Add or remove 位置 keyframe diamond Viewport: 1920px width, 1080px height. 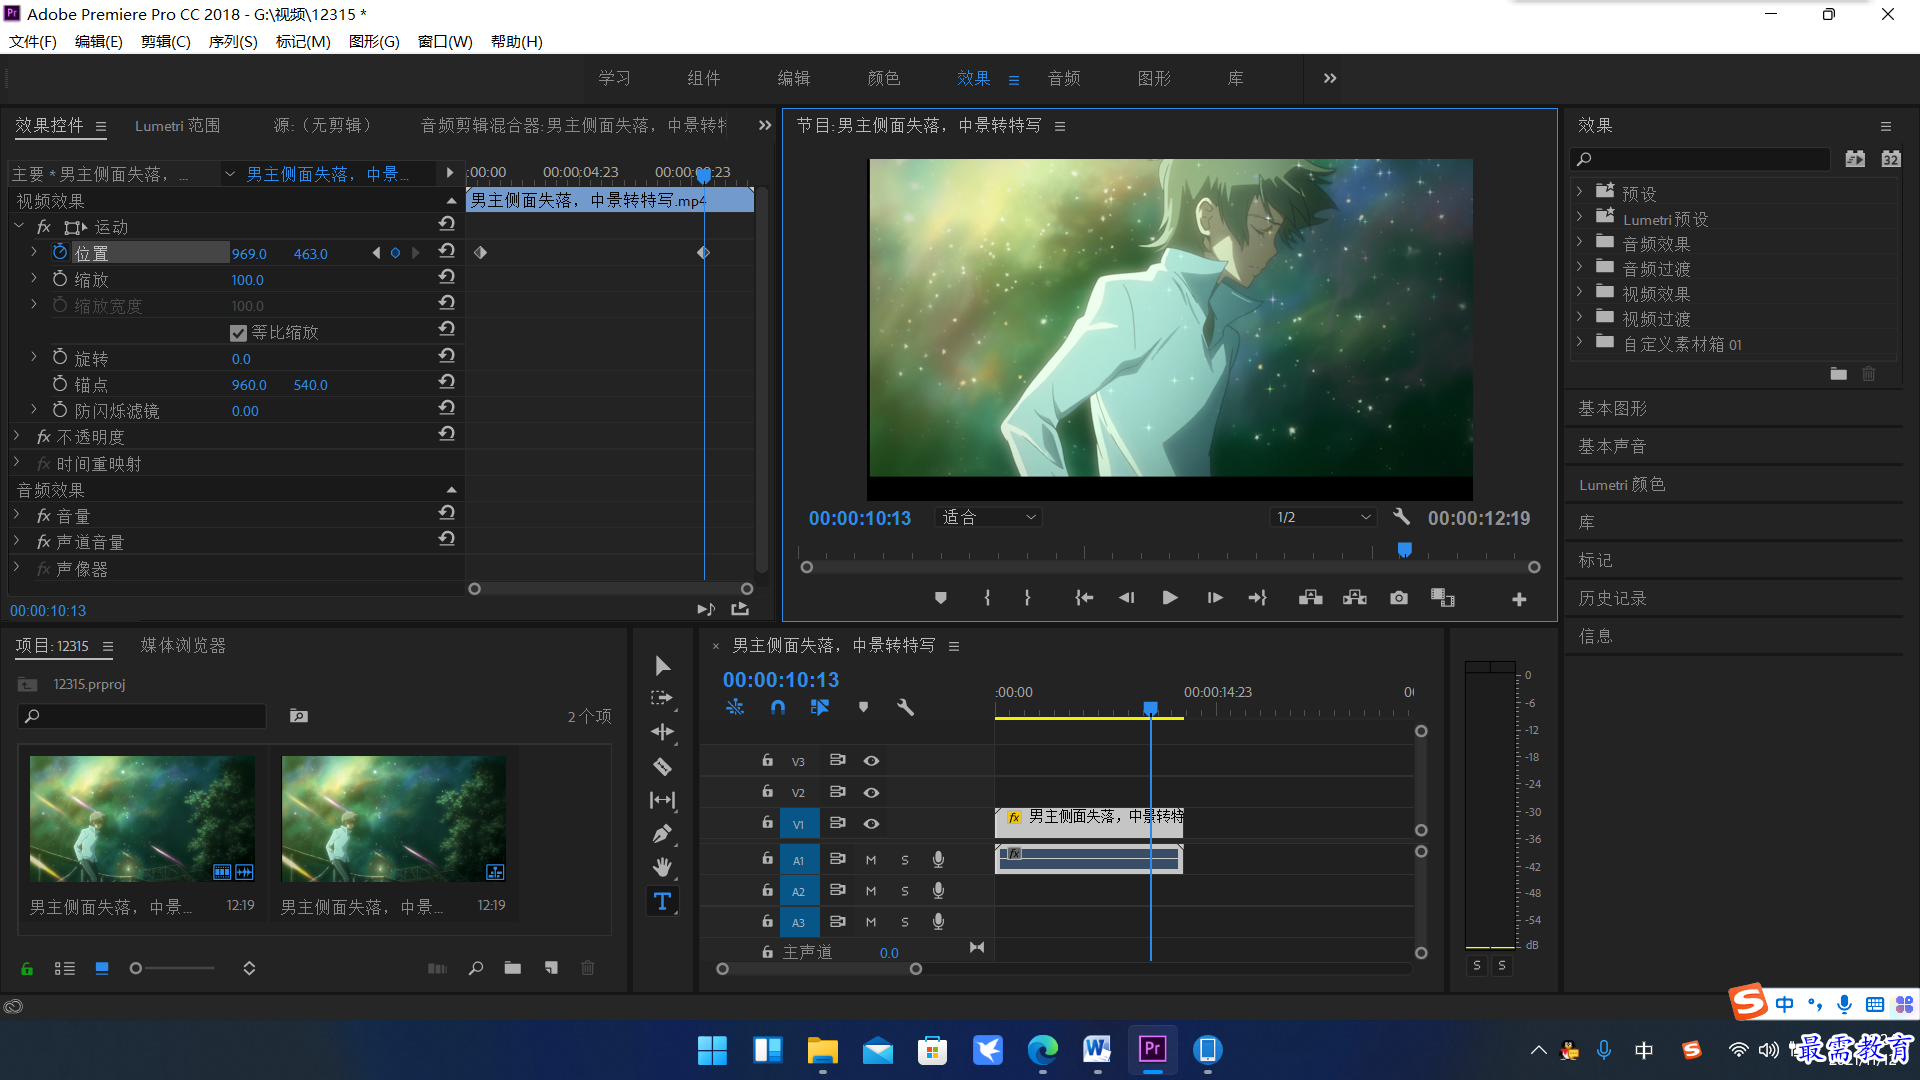396,253
